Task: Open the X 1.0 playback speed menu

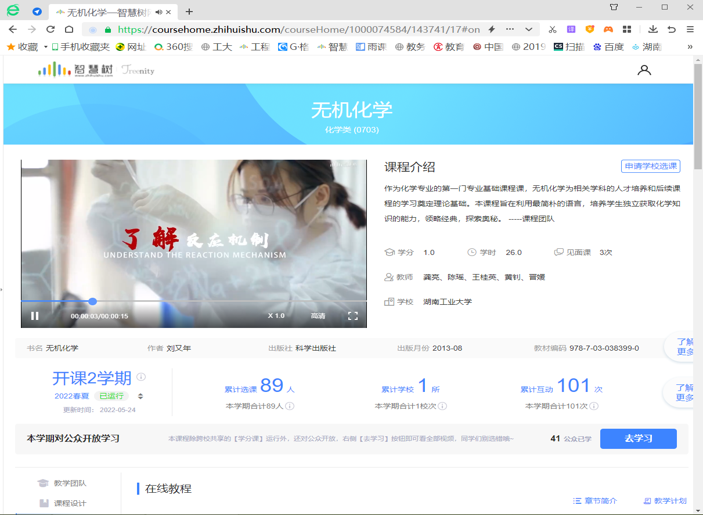Action: 276,316
